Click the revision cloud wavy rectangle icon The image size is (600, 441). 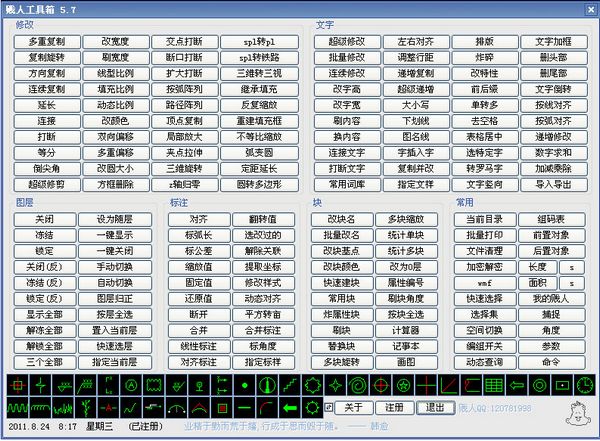click(153, 385)
